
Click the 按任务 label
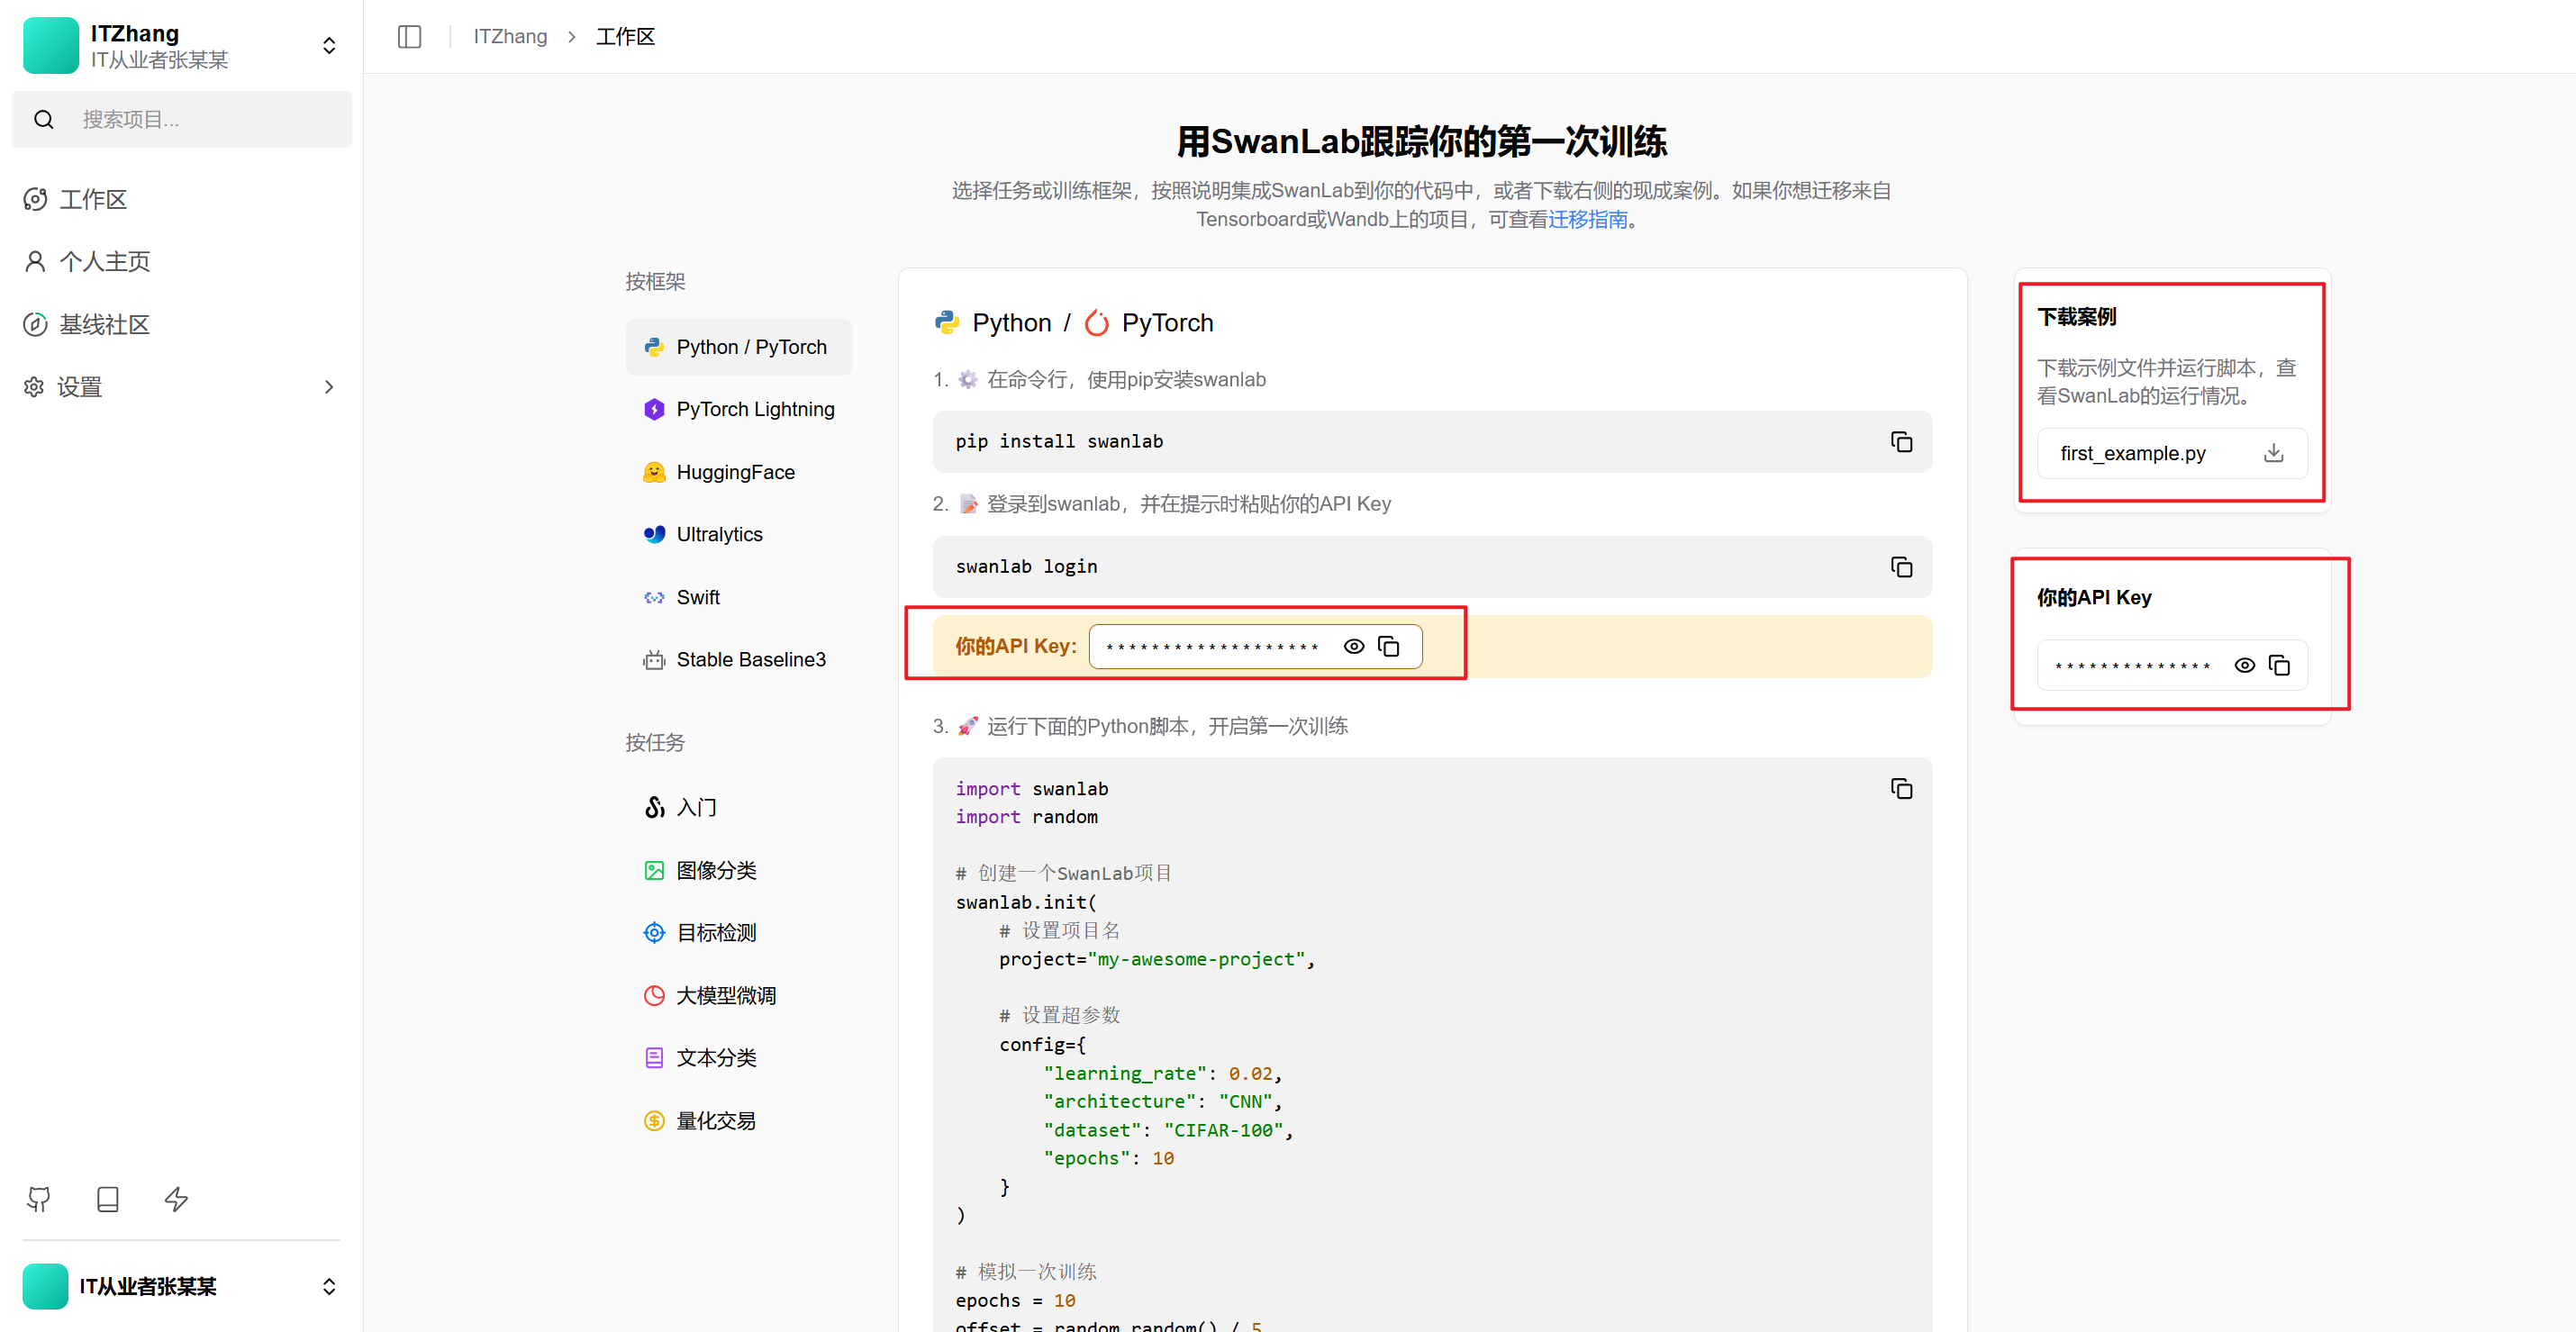pyautogui.click(x=655, y=743)
